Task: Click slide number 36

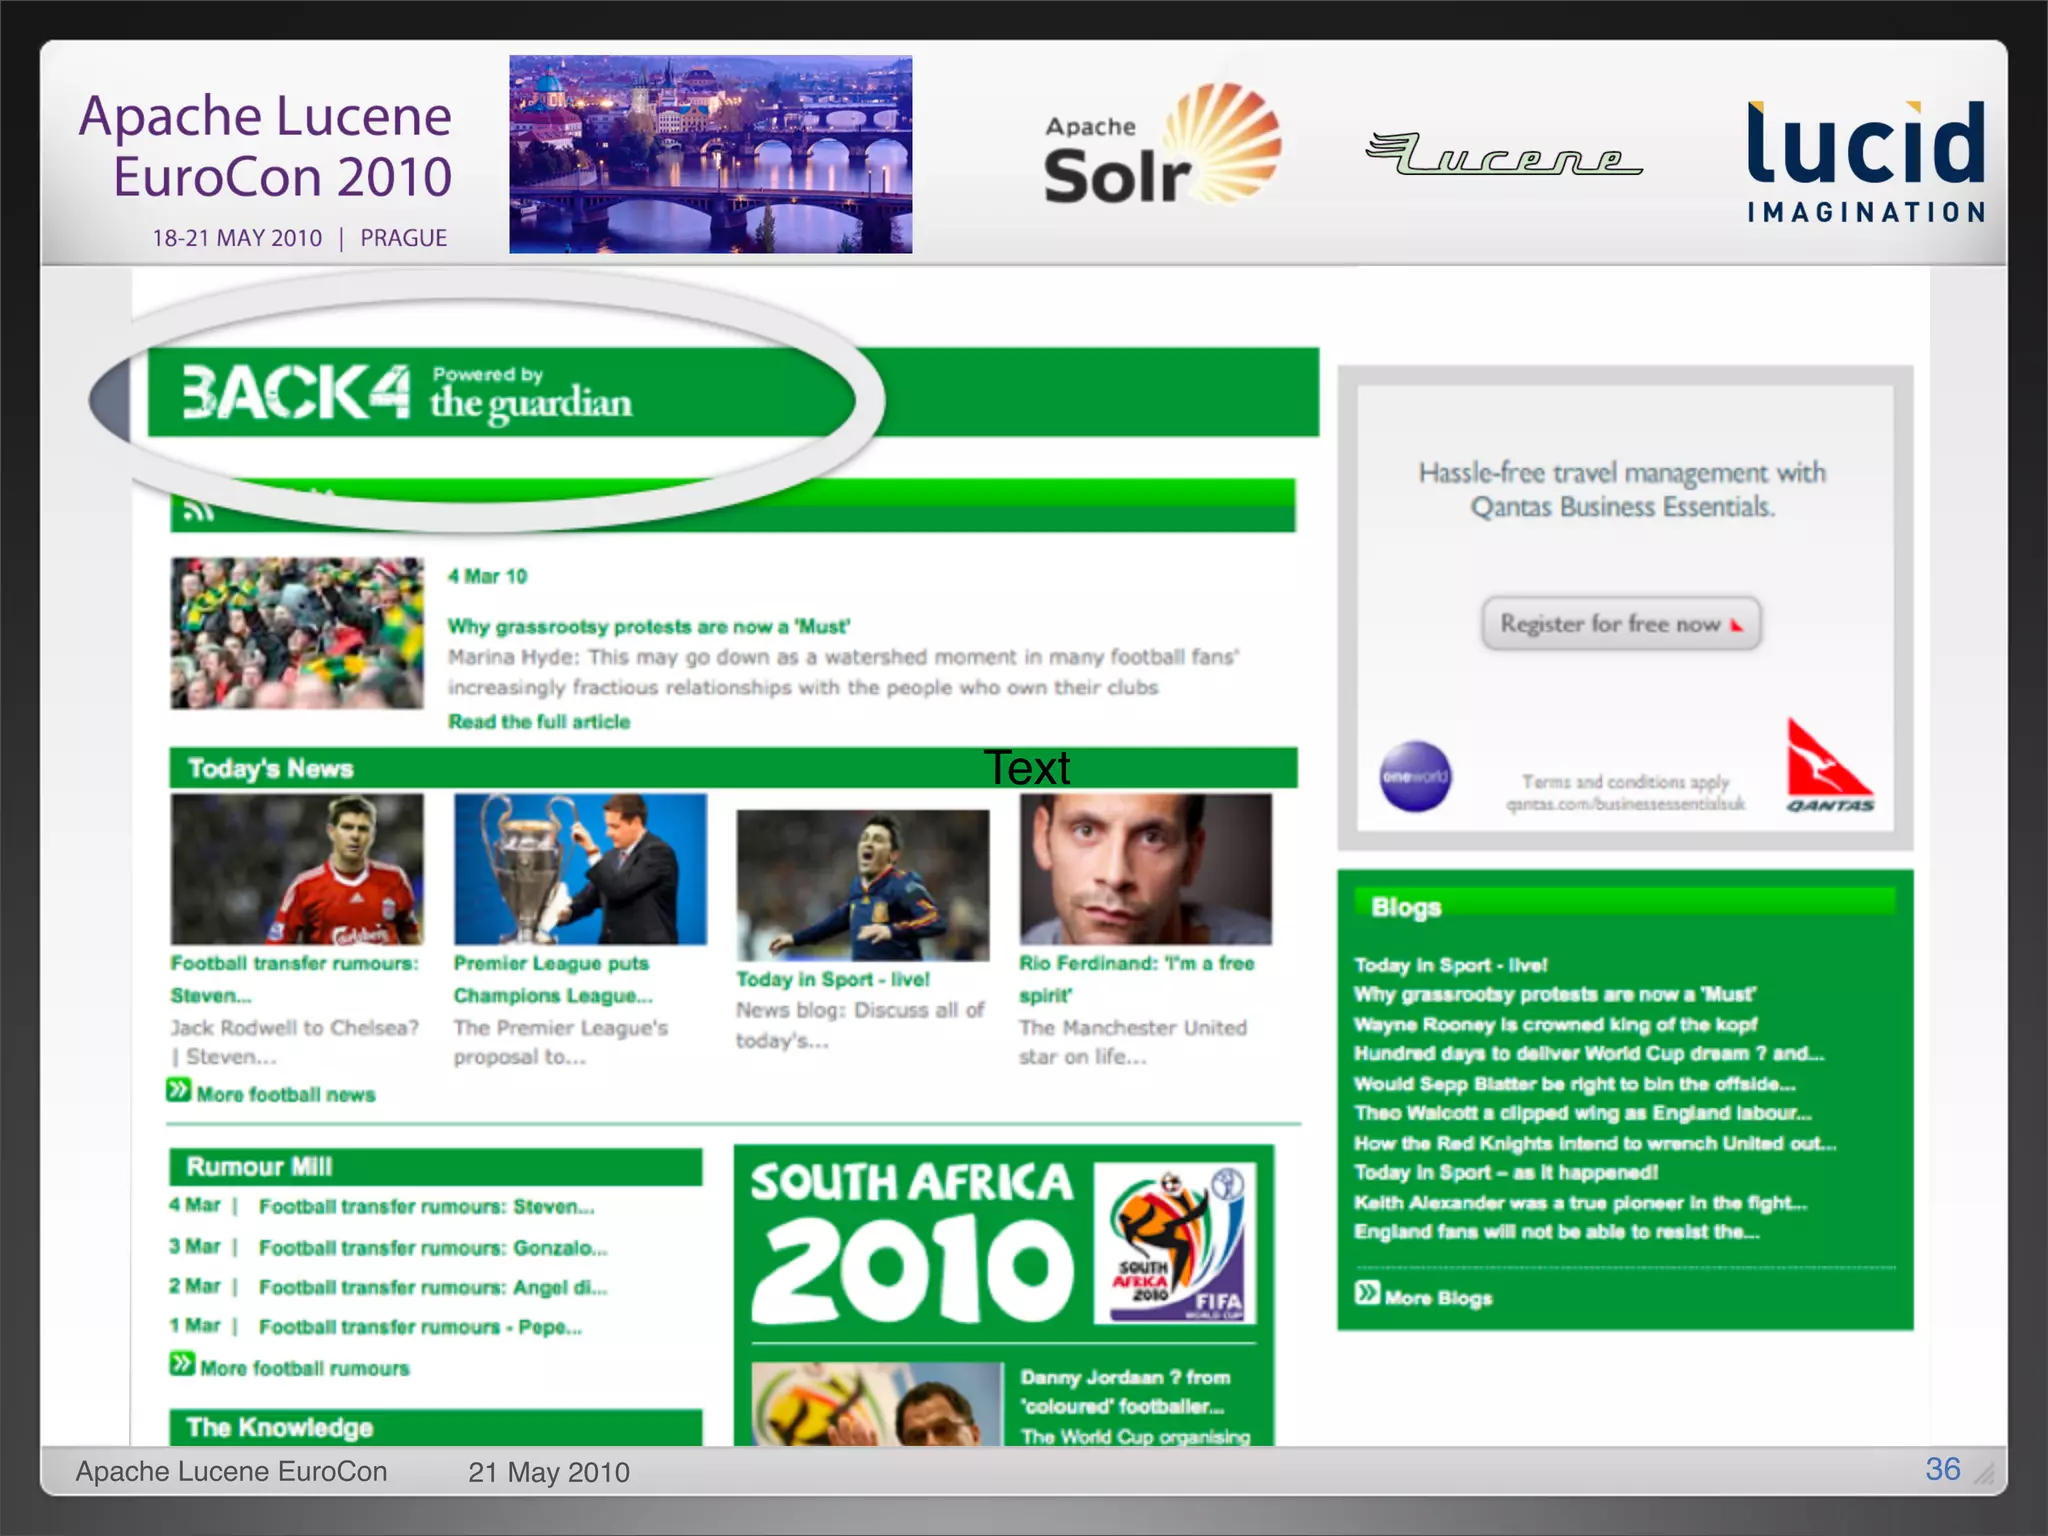Action: click(1943, 1469)
